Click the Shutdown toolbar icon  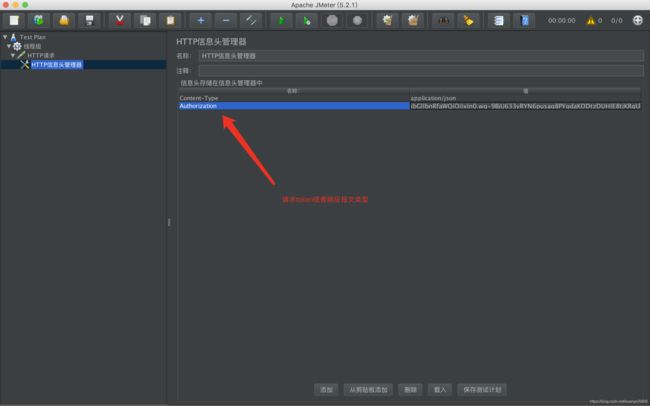pyautogui.click(x=357, y=20)
